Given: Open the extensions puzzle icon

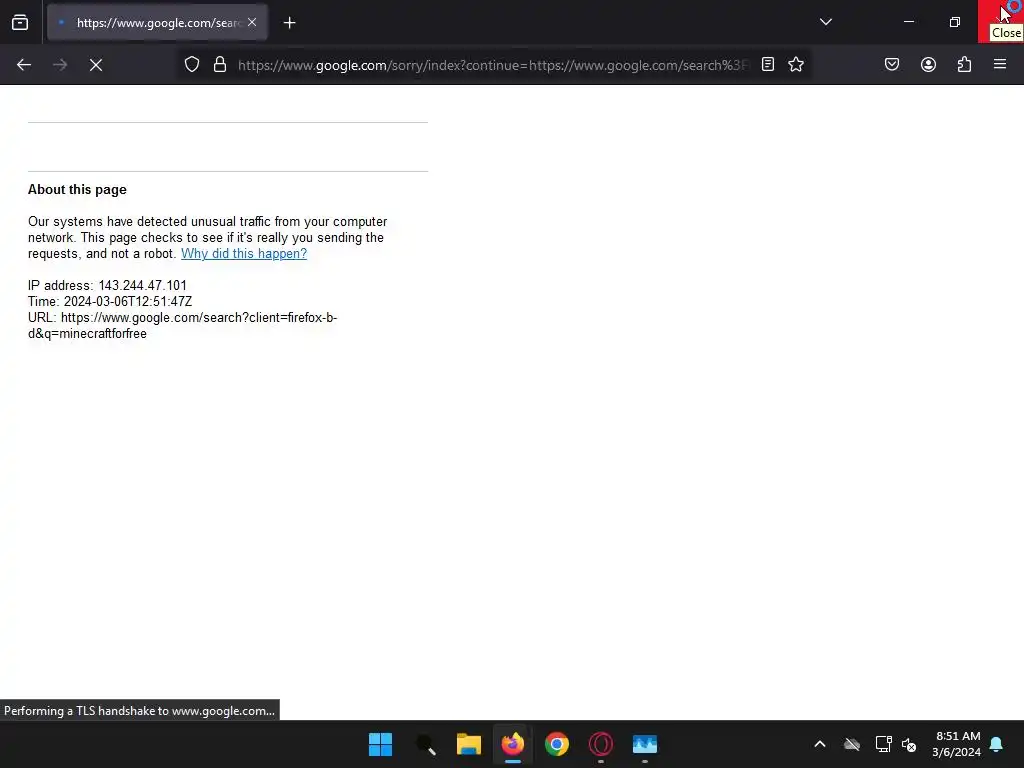Looking at the screenshot, I should 964,65.
